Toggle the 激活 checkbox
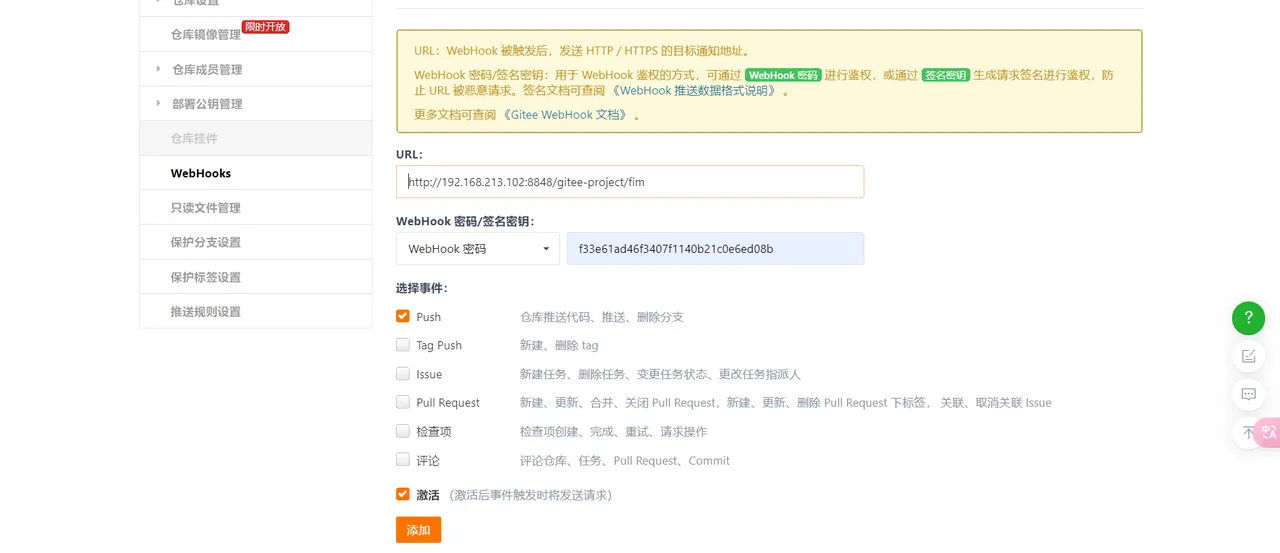This screenshot has height=553, width=1280. point(403,494)
